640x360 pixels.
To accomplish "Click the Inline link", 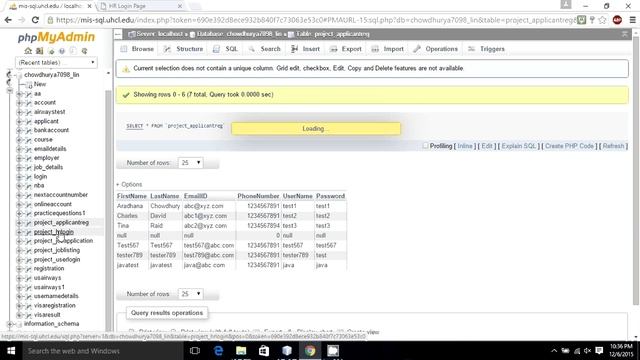I will tap(465, 146).
